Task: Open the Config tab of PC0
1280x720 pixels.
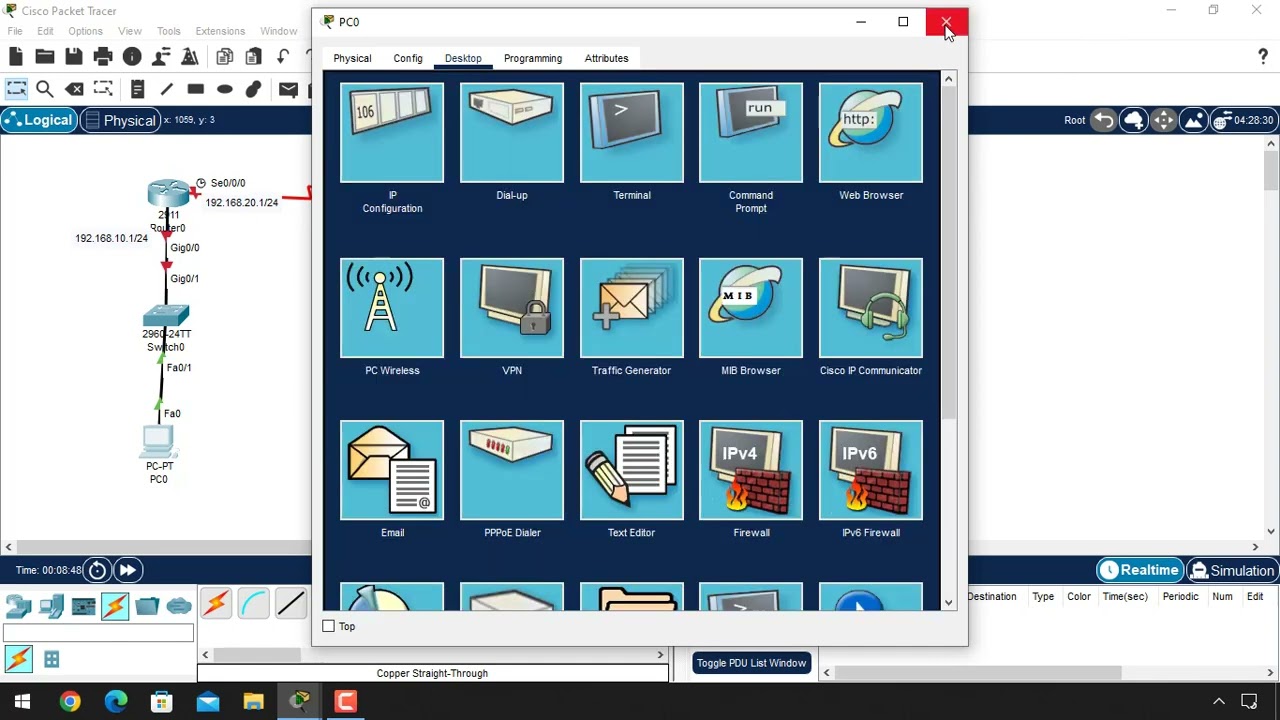Action: 408,58
